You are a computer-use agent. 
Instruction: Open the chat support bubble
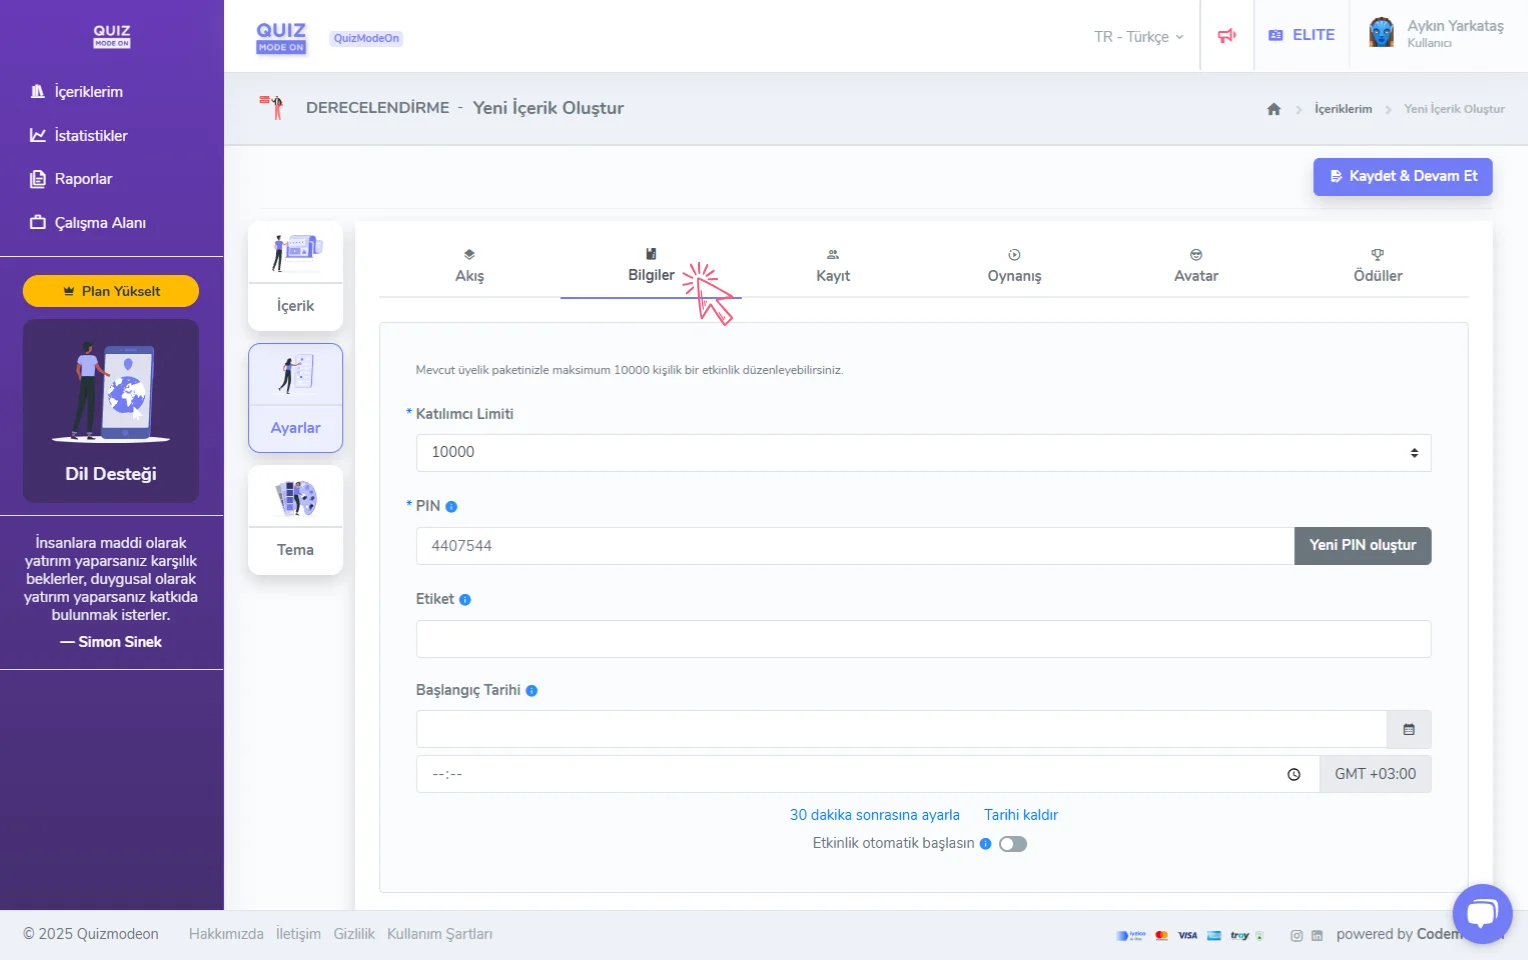tap(1482, 913)
